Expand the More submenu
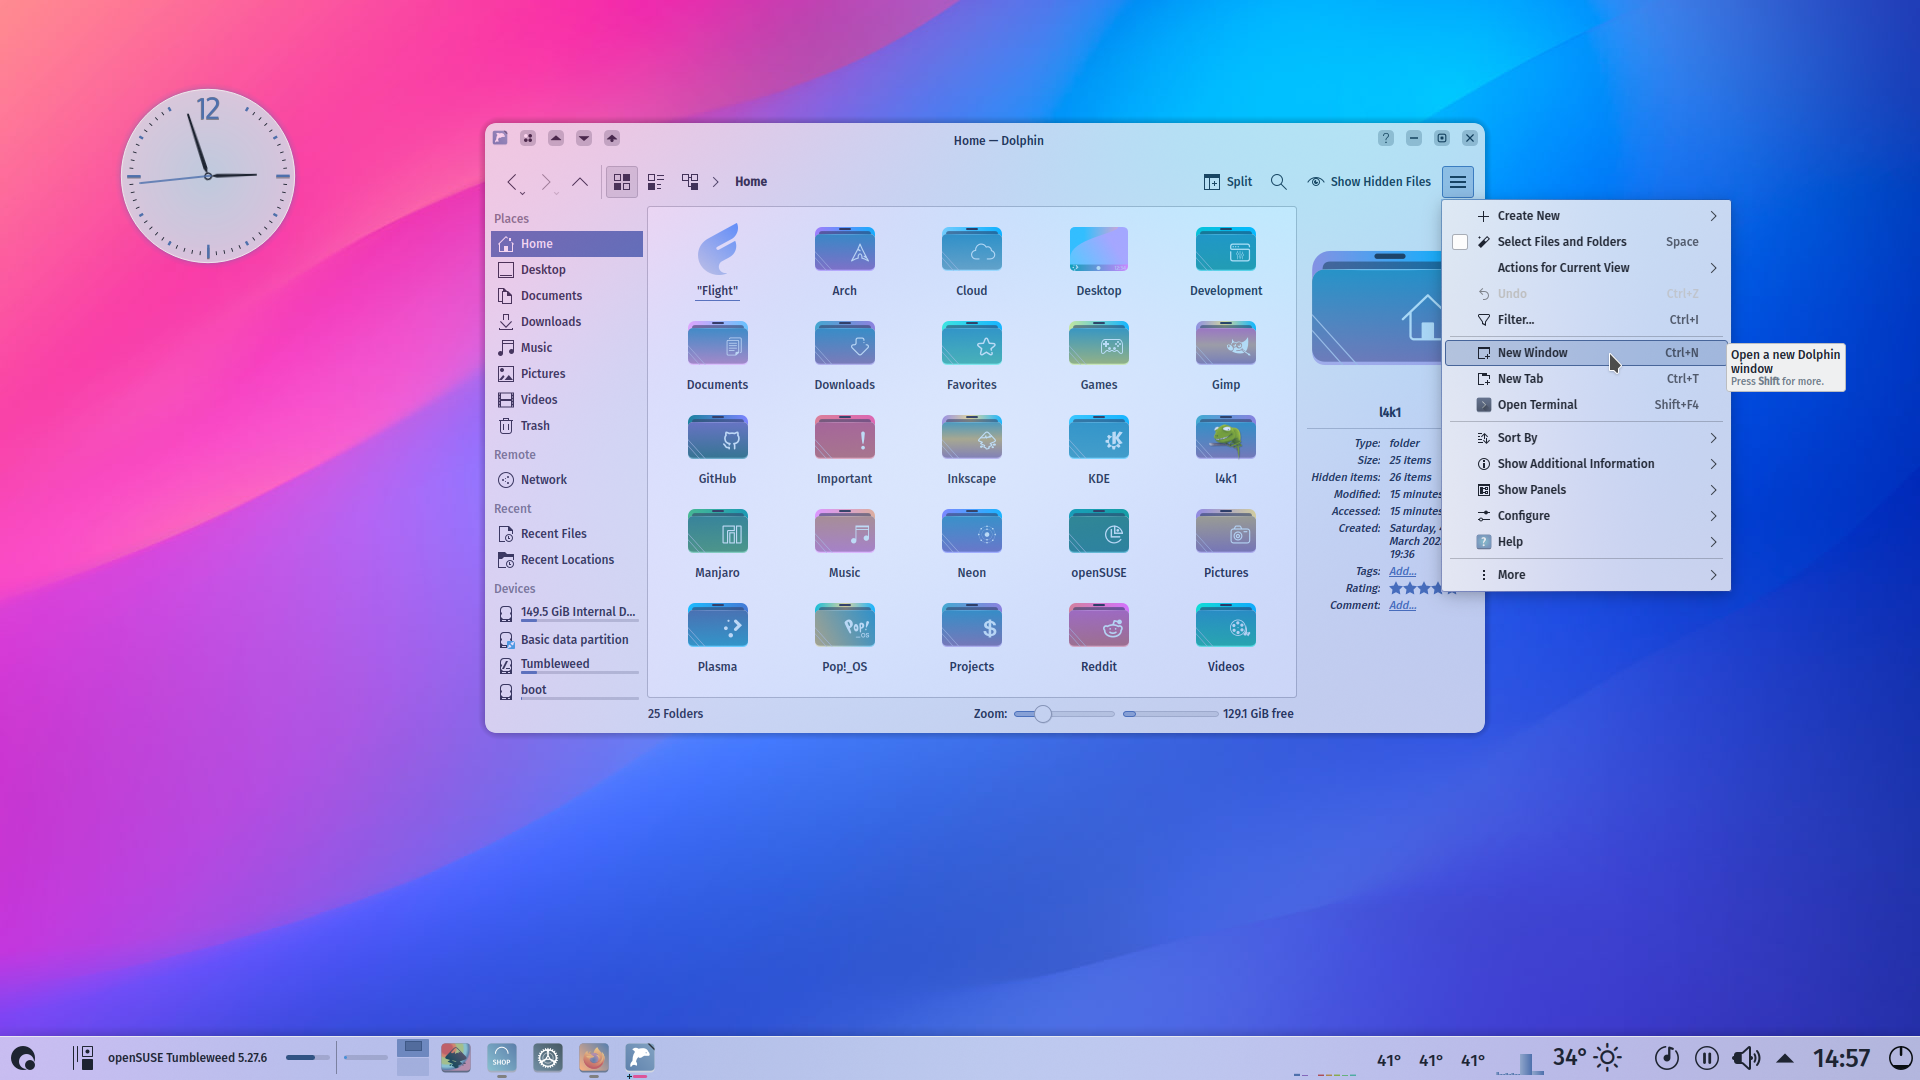This screenshot has height=1080, width=1920. [1587, 575]
